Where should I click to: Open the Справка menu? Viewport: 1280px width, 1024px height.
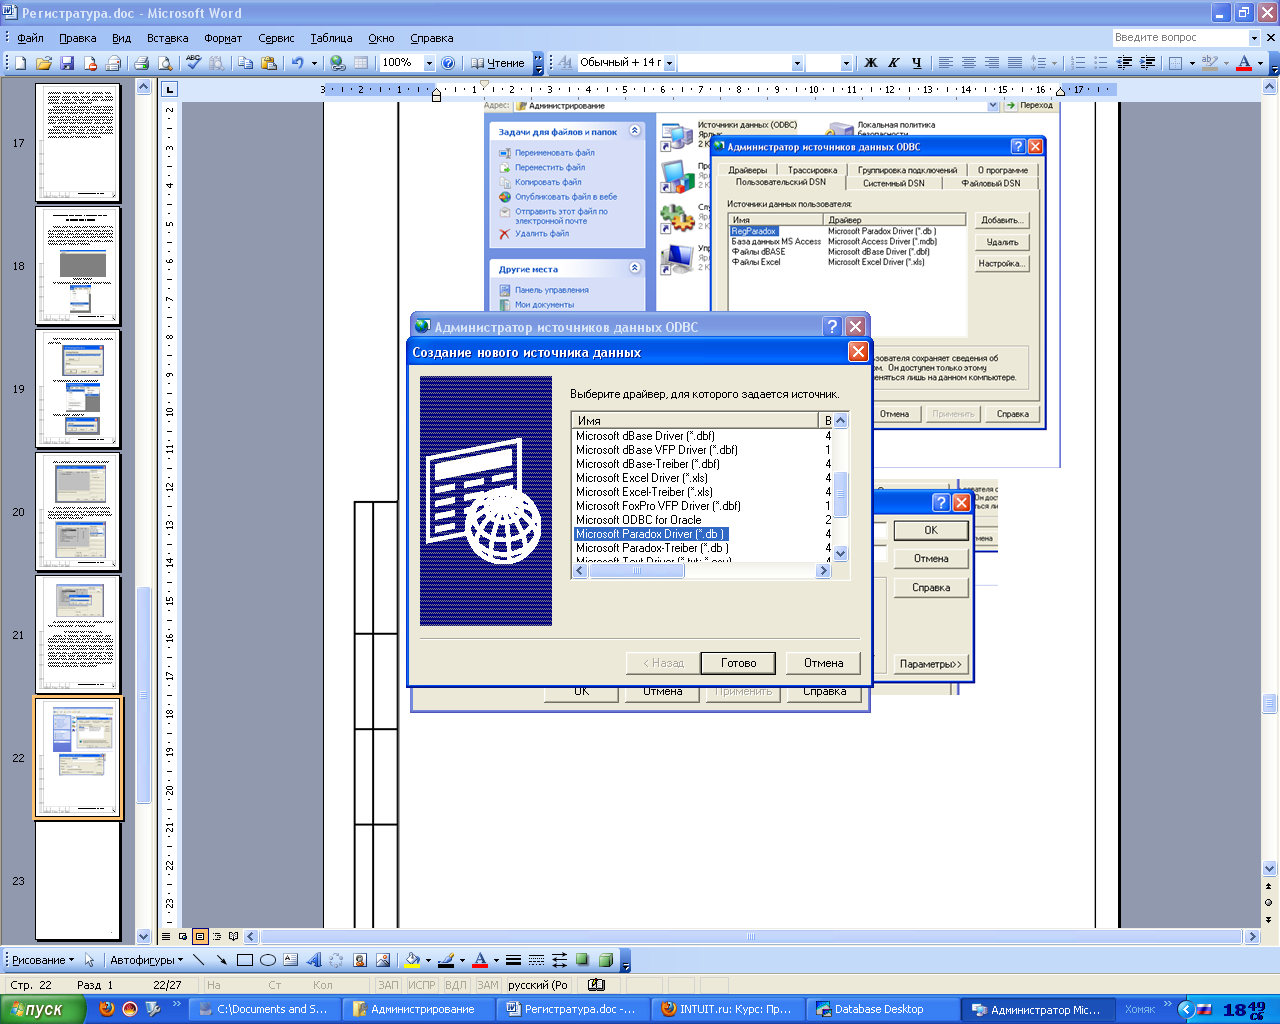[x=431, y=38]
